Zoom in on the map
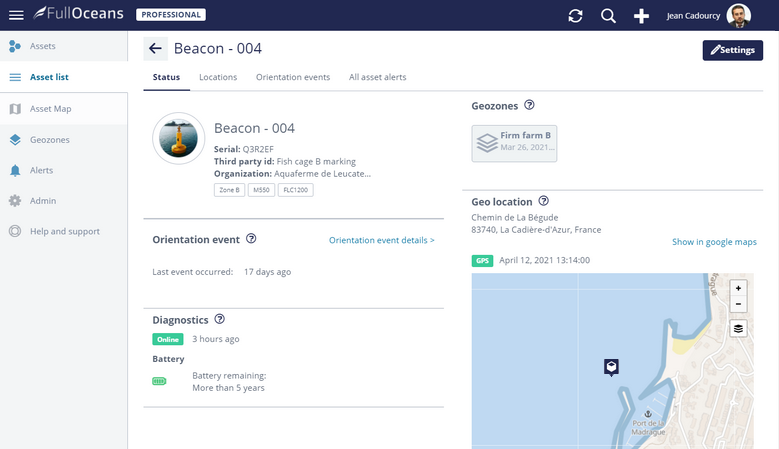 (x=738, y=288)
